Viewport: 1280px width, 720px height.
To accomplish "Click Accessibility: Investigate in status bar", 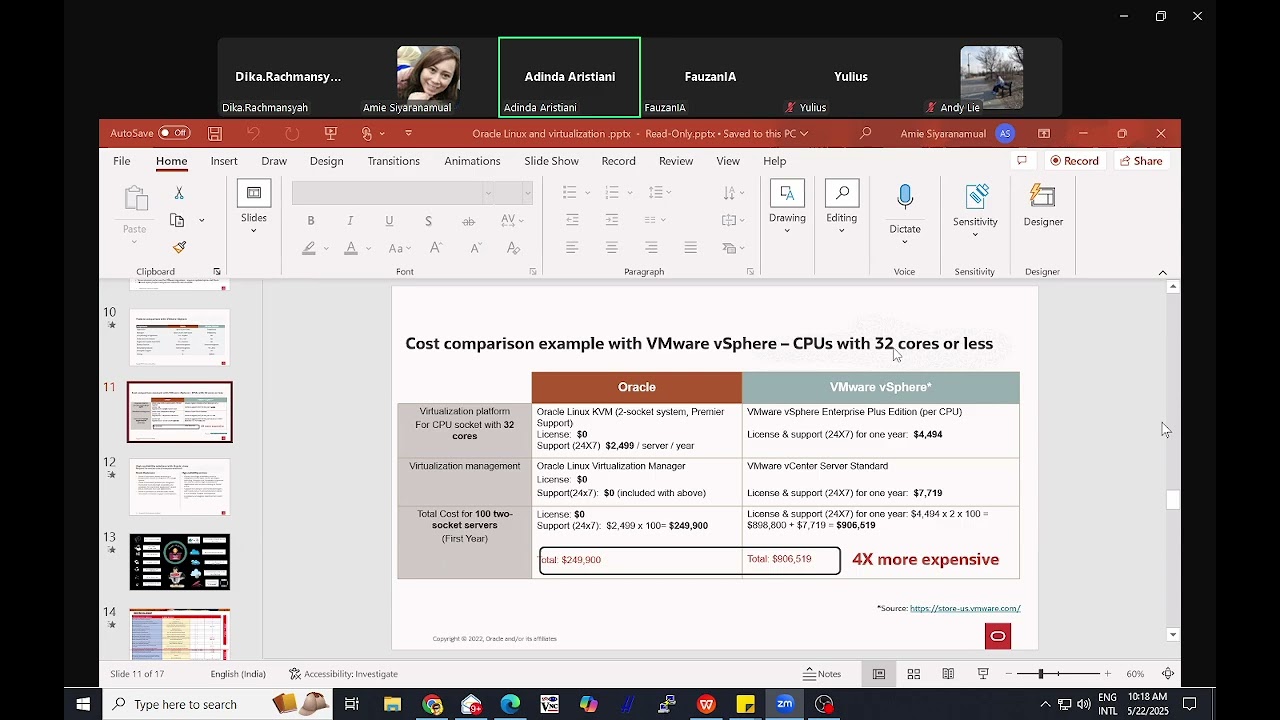I will coord(343,674).
